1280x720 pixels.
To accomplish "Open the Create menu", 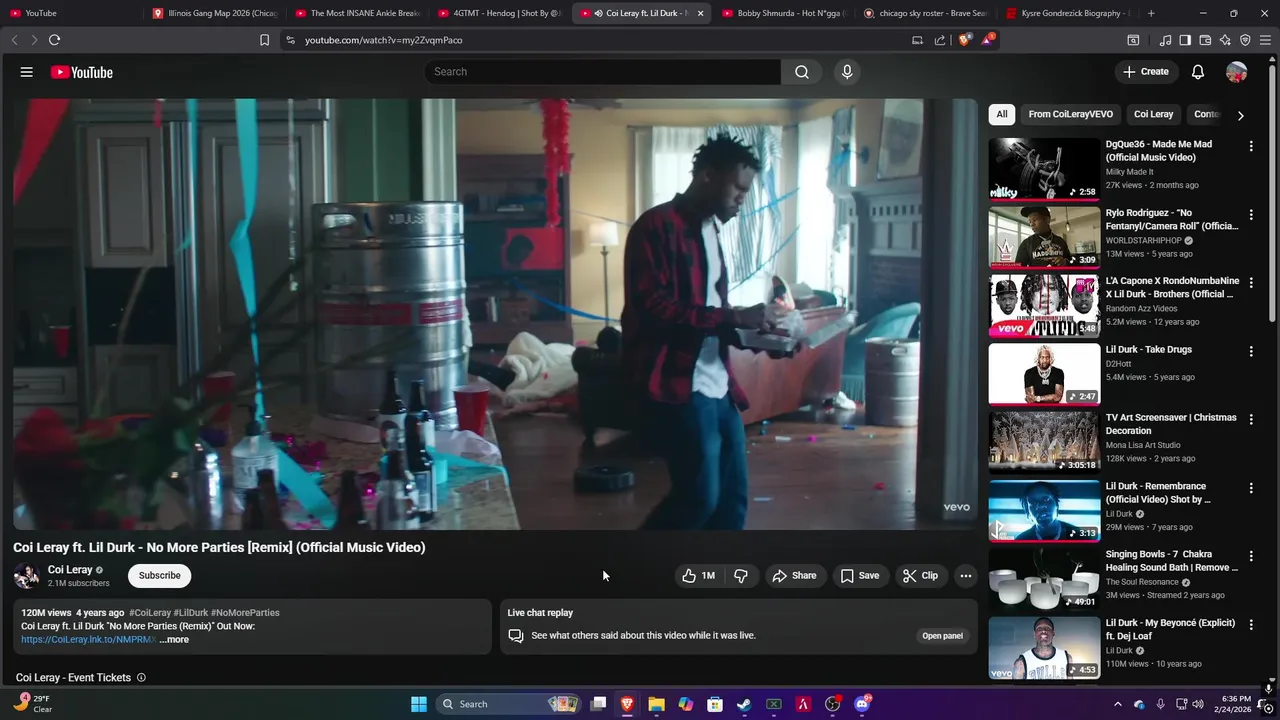I will coord(1145,72).
